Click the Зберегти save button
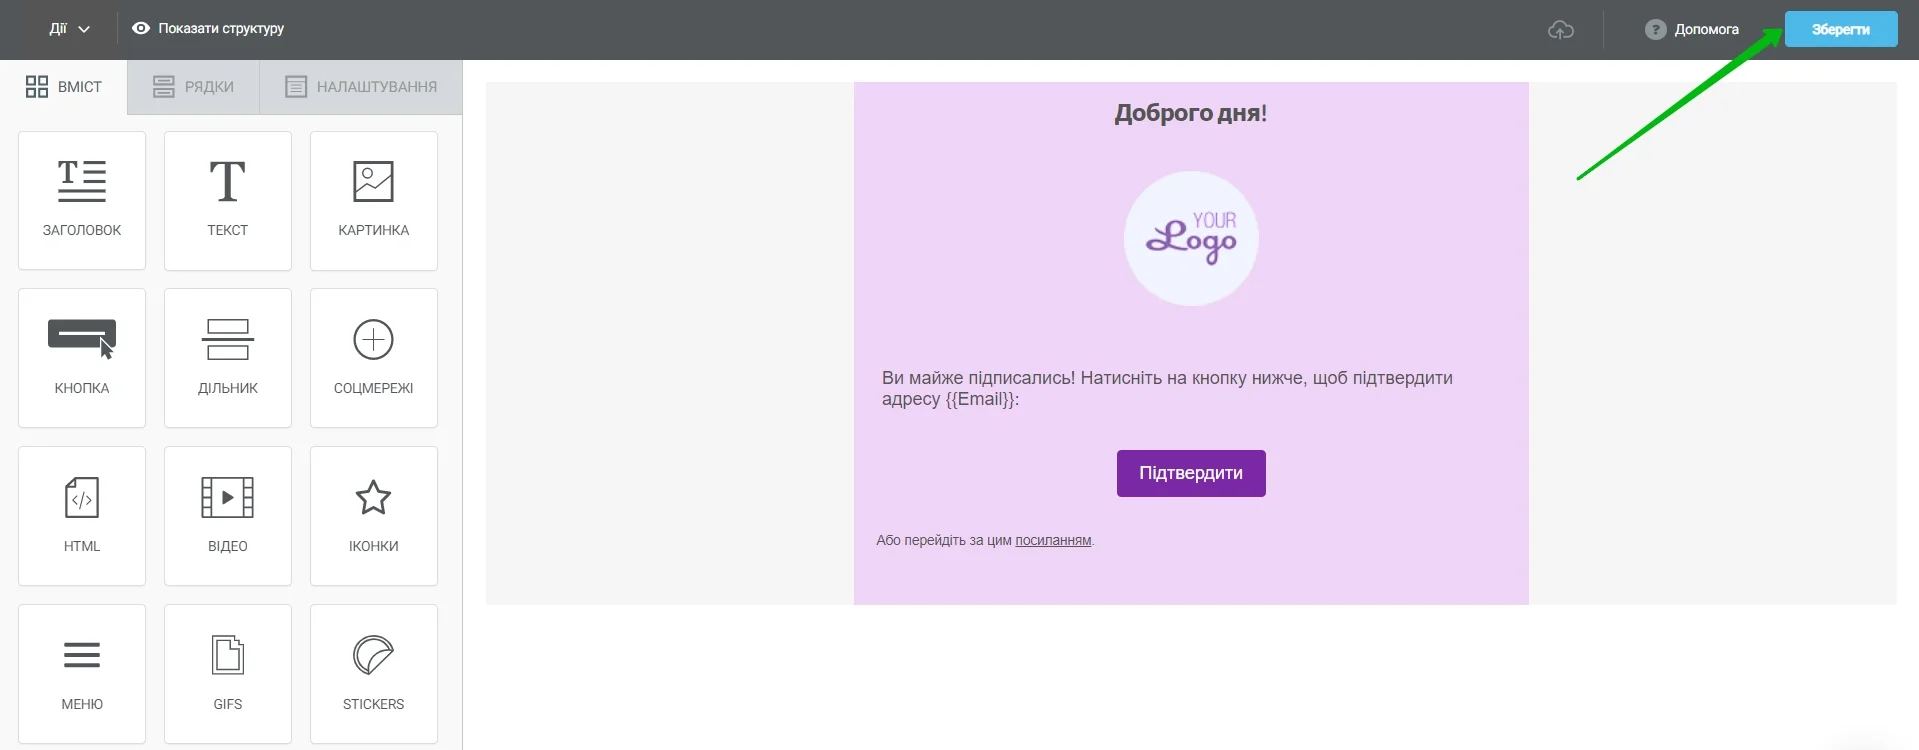Screen dimensions: 1919x750 click(1841, 29)
